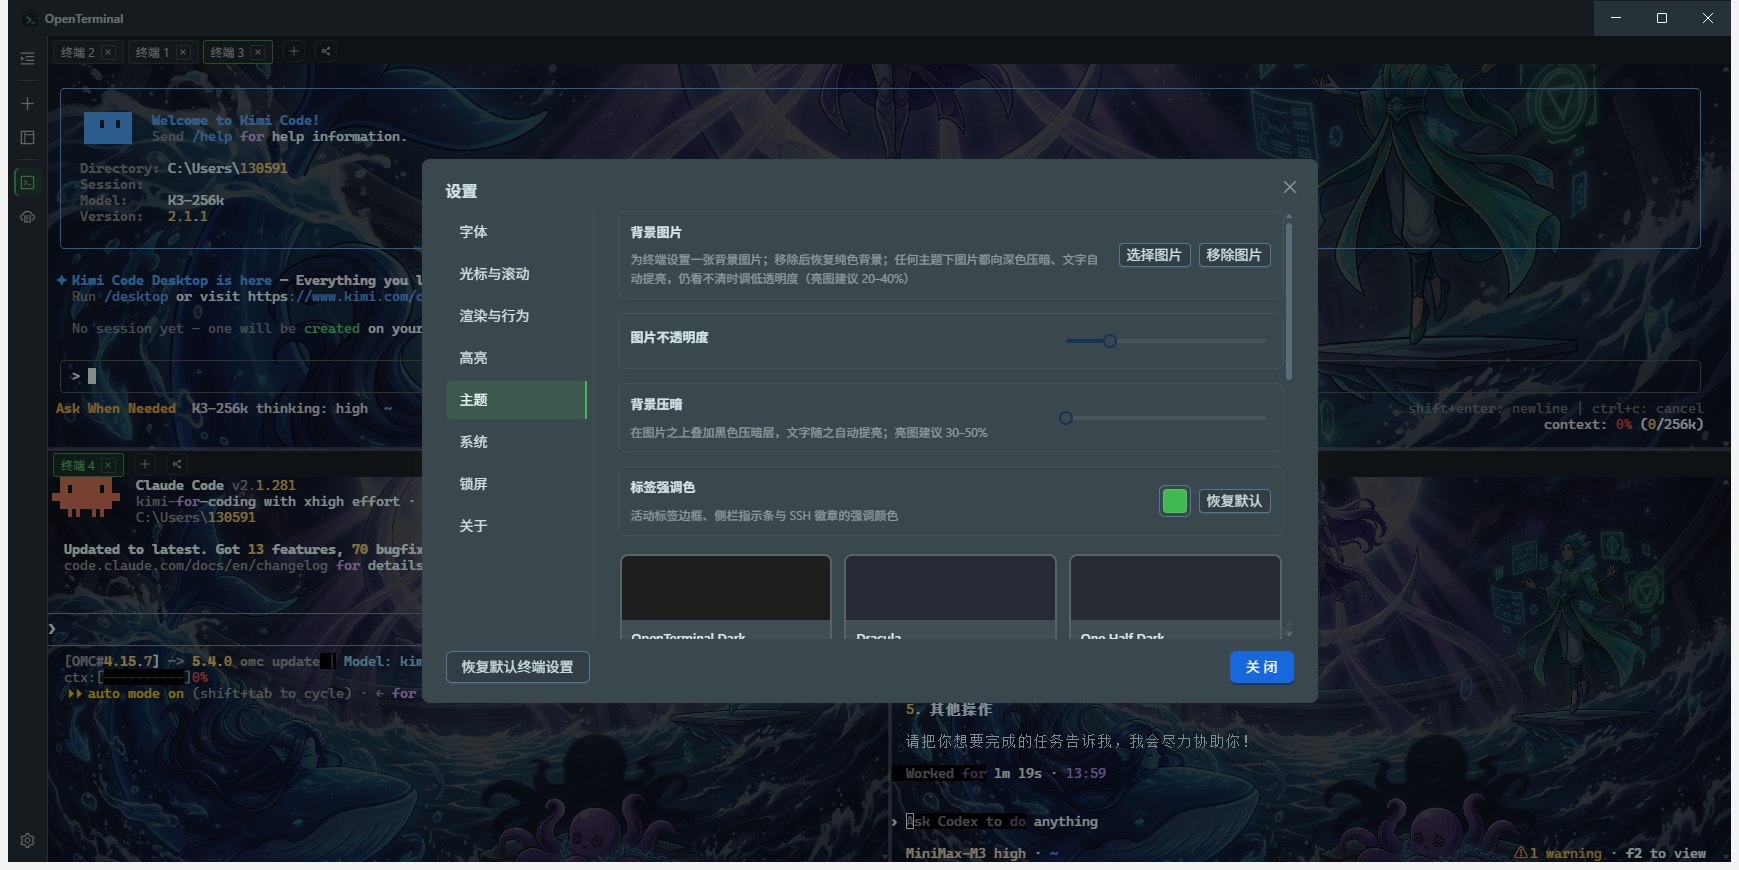Screen dimensions: 1739x870
Task: Click the blue 关闭 button
Action: click(x=1262, y=667)
